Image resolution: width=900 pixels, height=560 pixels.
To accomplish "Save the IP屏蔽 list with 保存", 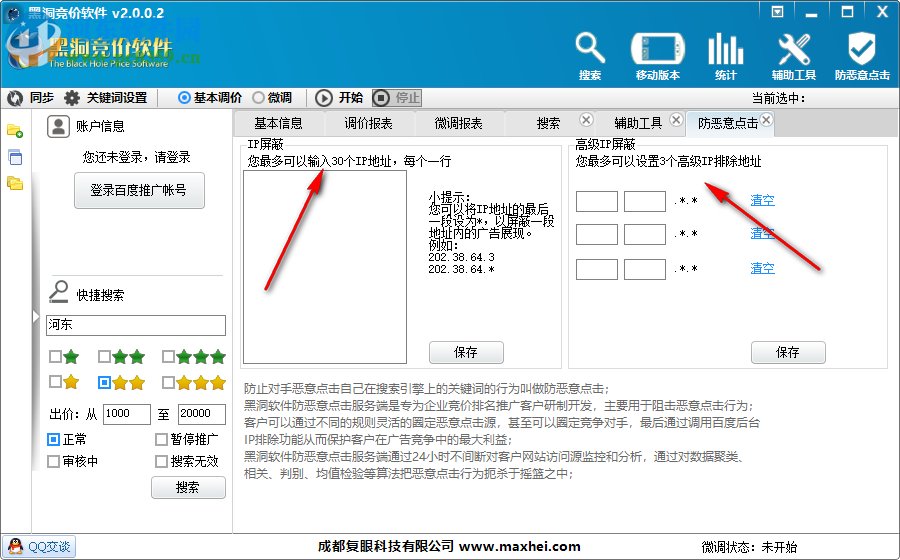I will pos(466,352).
